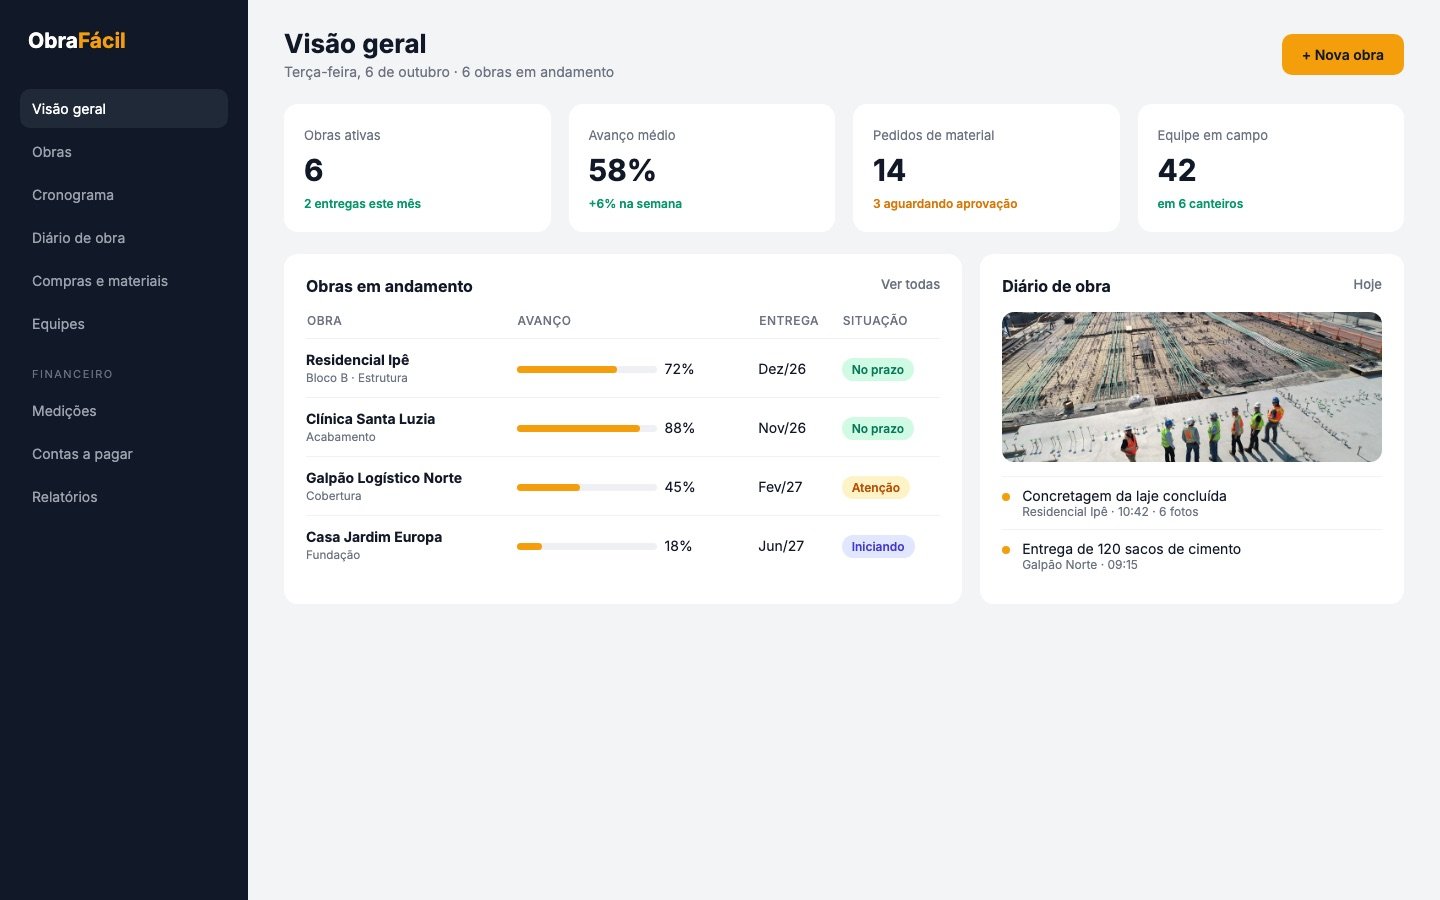Click the 72% progress value
Image resolution: width=1440 pixels, height=900 pixels.
(679, 369)
